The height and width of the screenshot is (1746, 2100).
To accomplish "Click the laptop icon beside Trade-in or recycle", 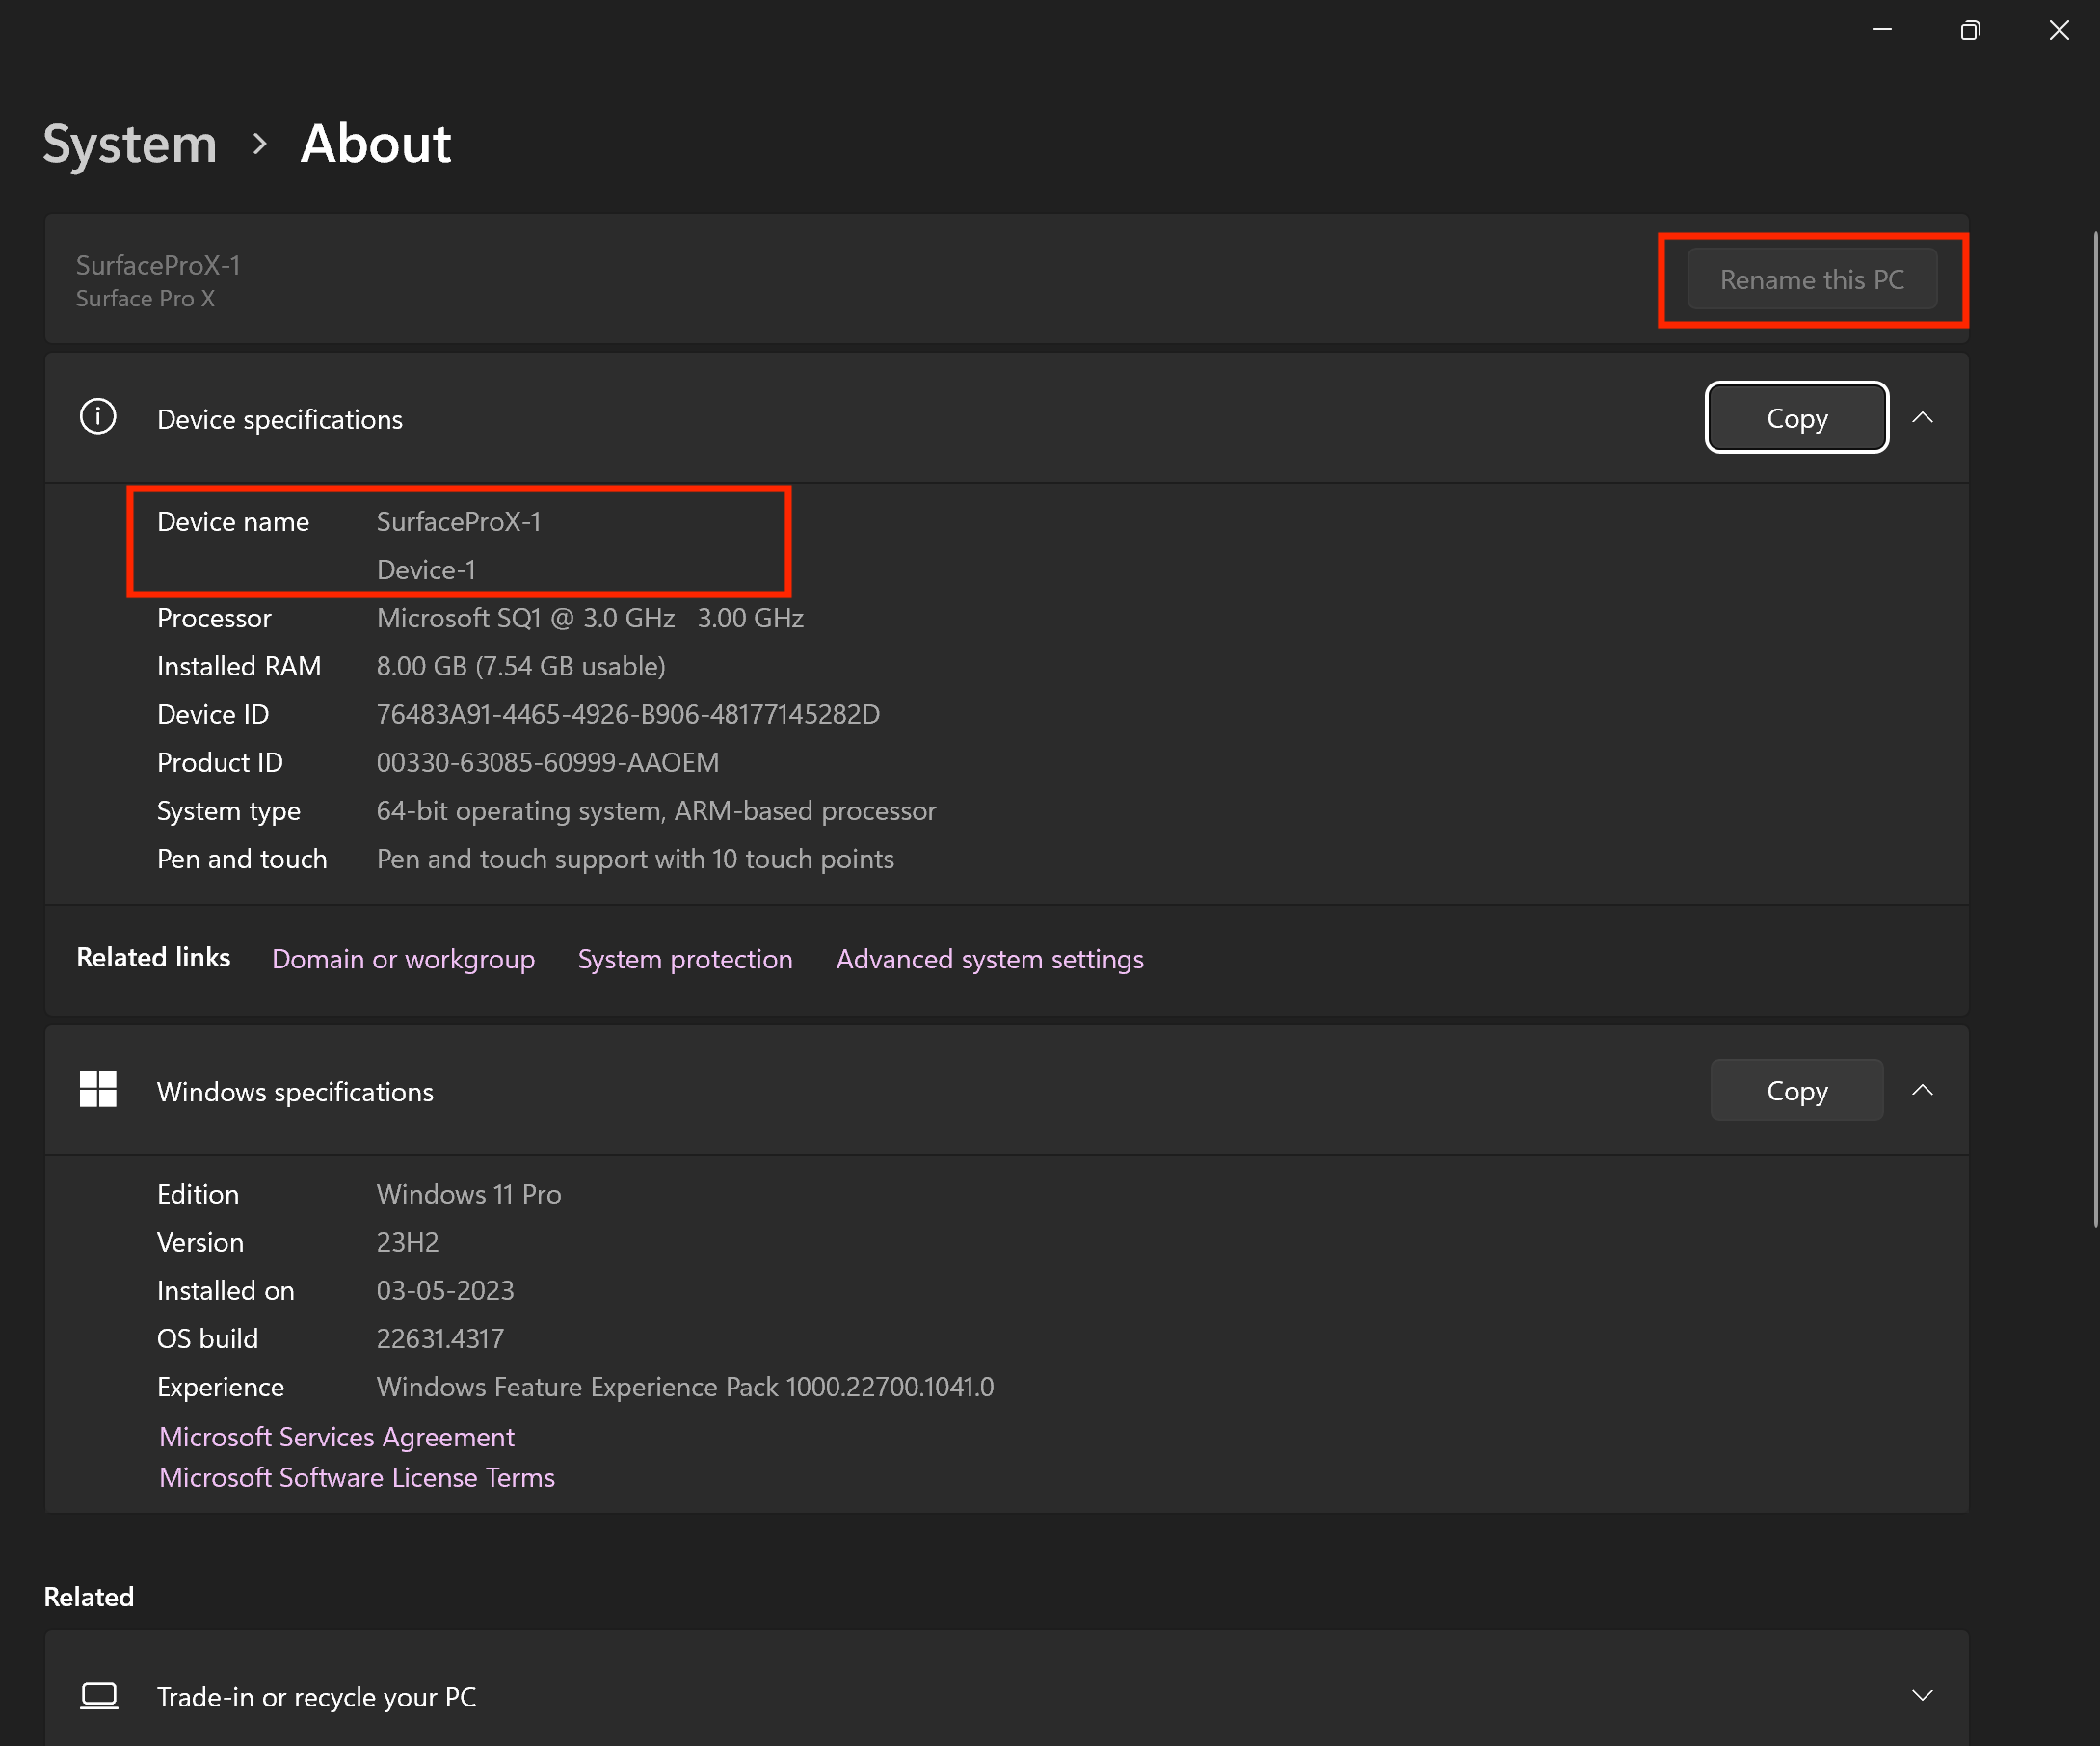I will 98,1696.
